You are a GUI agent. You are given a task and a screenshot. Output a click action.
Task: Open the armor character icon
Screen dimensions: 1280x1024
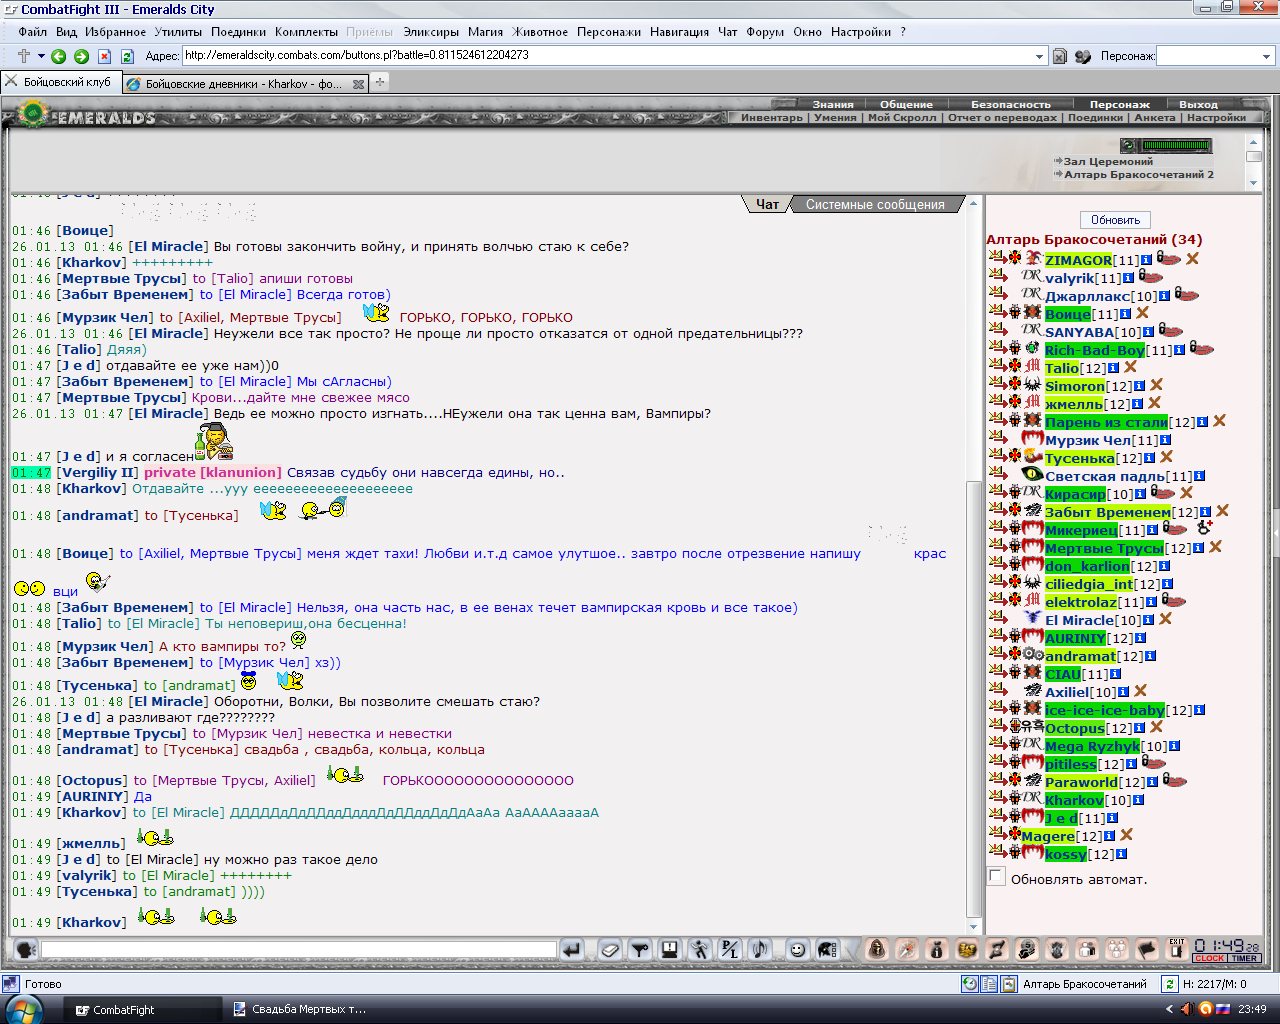(1057, 949)
